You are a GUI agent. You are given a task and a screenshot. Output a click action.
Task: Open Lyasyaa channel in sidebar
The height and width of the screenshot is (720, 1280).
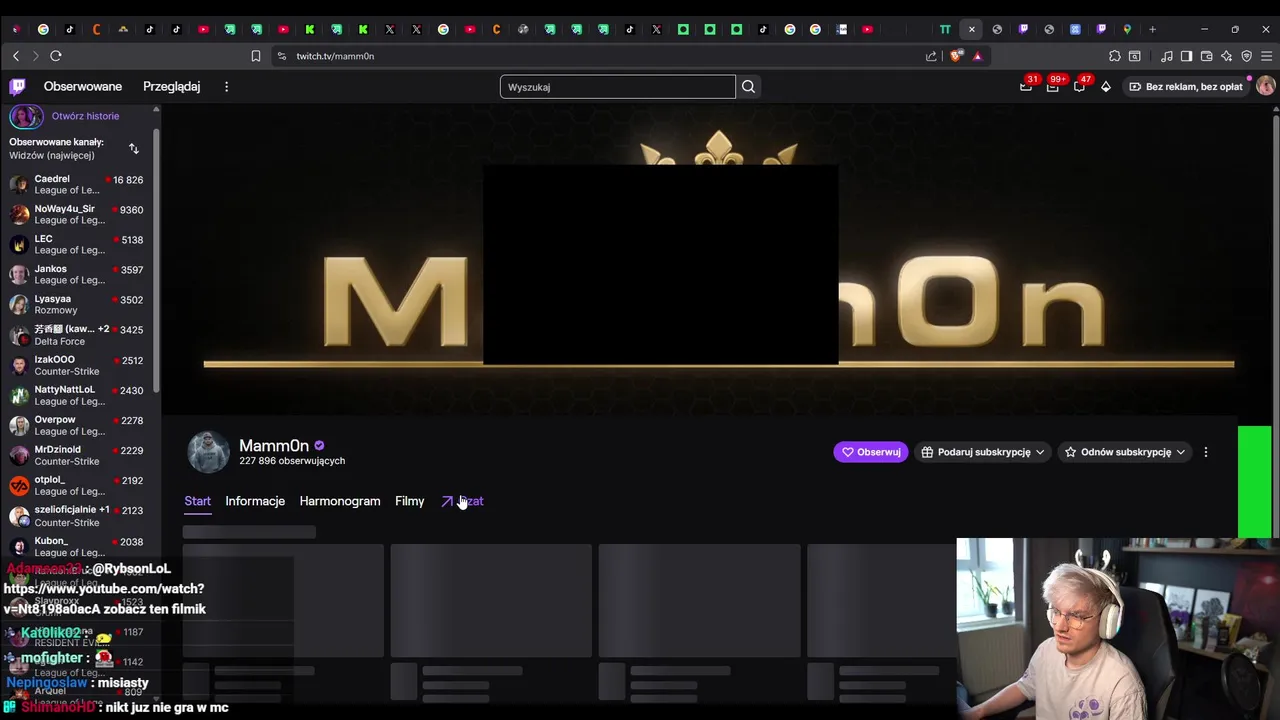[77, 304]
